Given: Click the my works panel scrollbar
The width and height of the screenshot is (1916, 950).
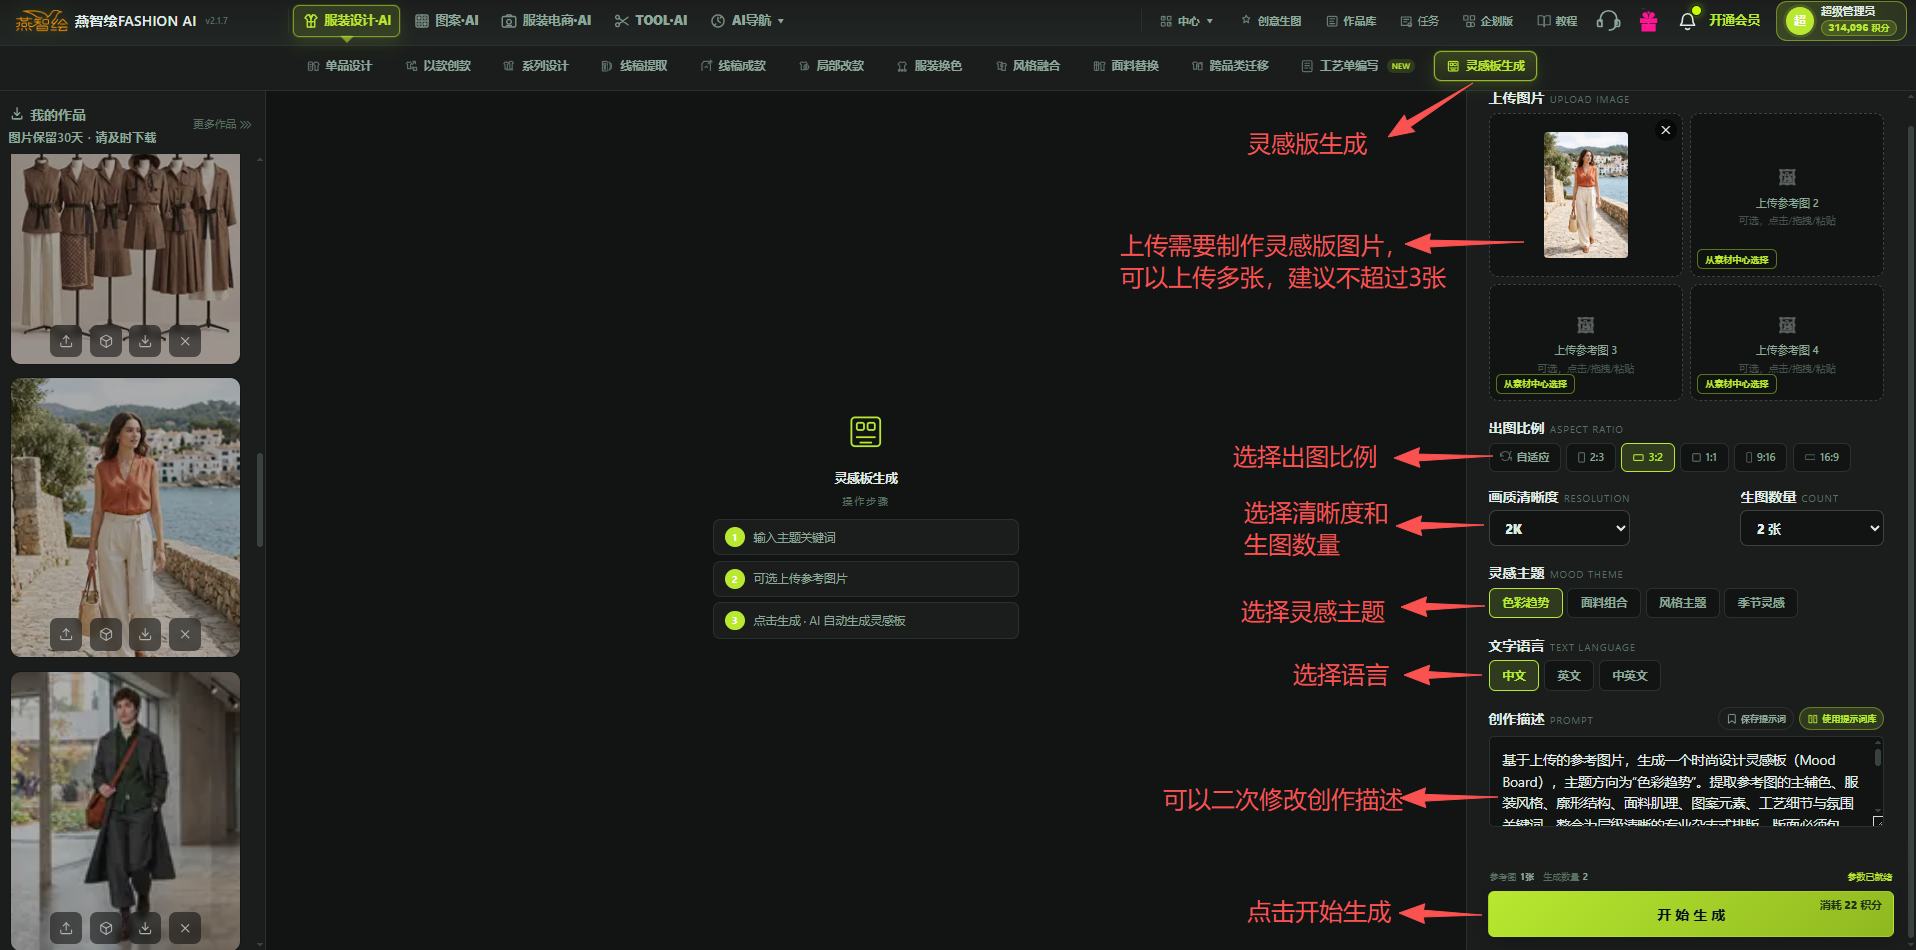Looking at the screenshot, I should tap(260, 500).
